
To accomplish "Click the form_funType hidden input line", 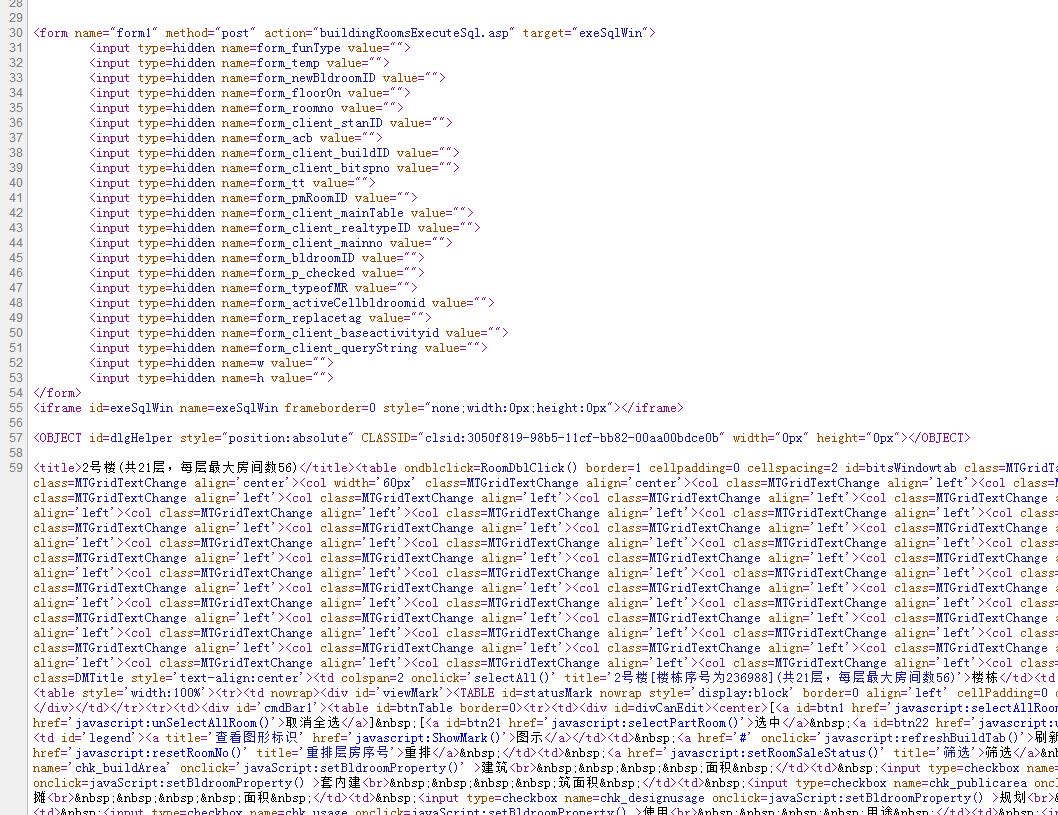I will coord(250,48).
